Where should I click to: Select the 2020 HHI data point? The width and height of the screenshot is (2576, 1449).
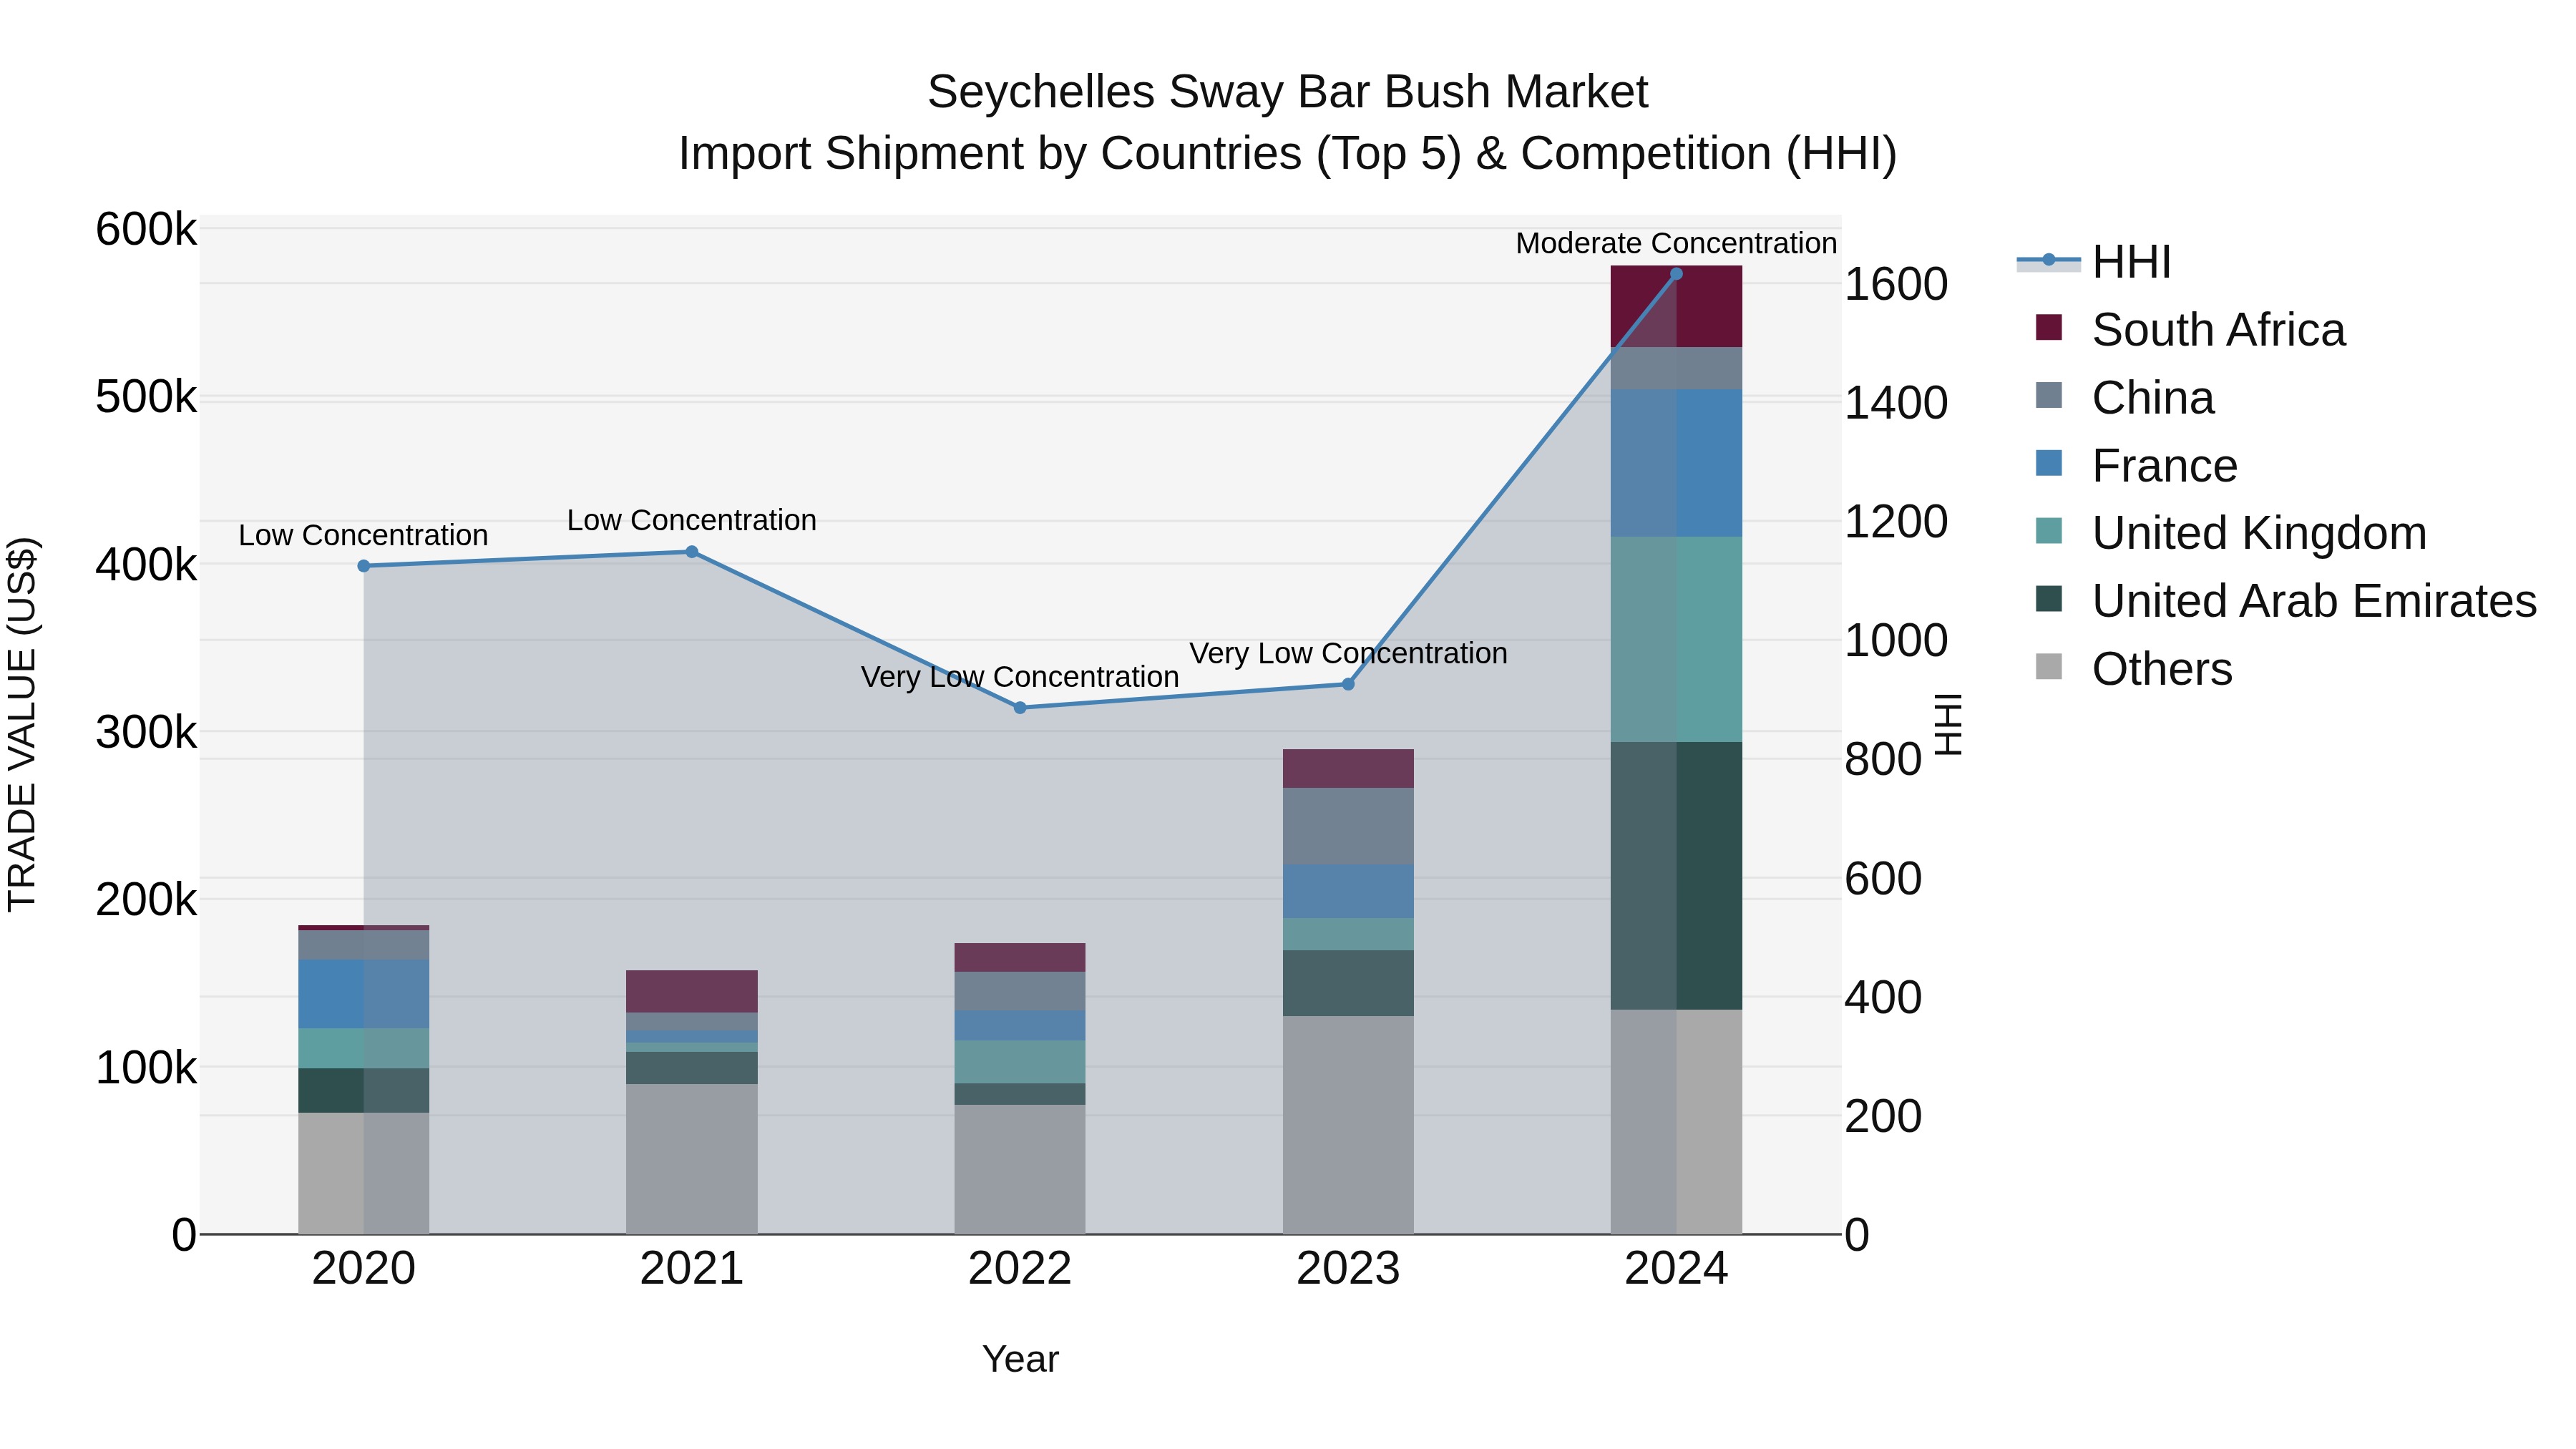pos(364,566)
